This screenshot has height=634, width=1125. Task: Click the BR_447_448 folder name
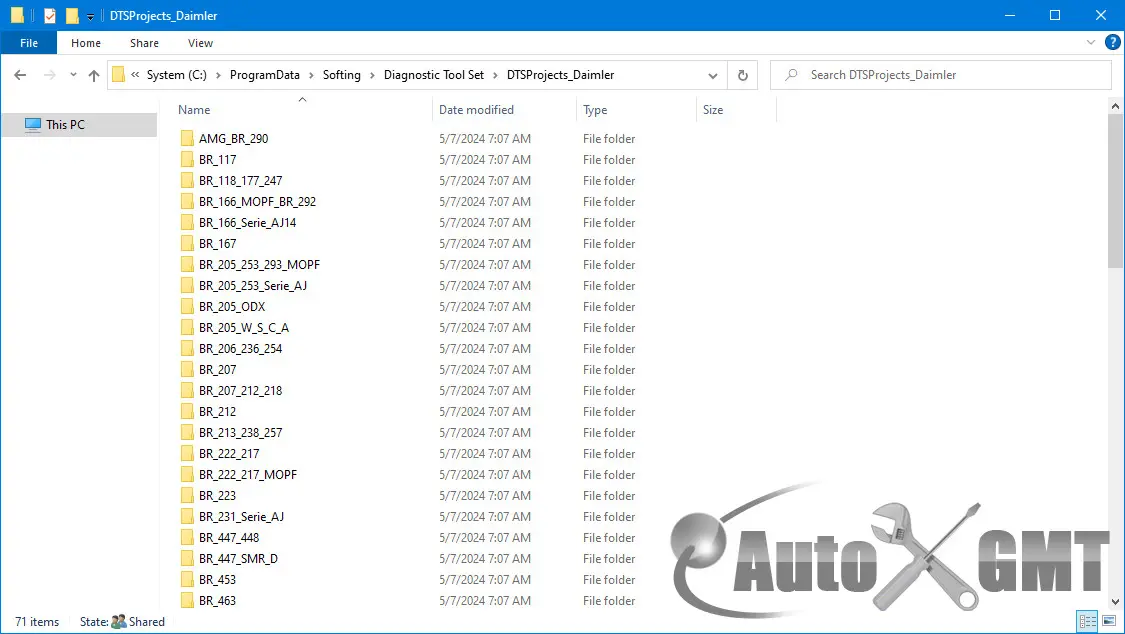[229, 537]
